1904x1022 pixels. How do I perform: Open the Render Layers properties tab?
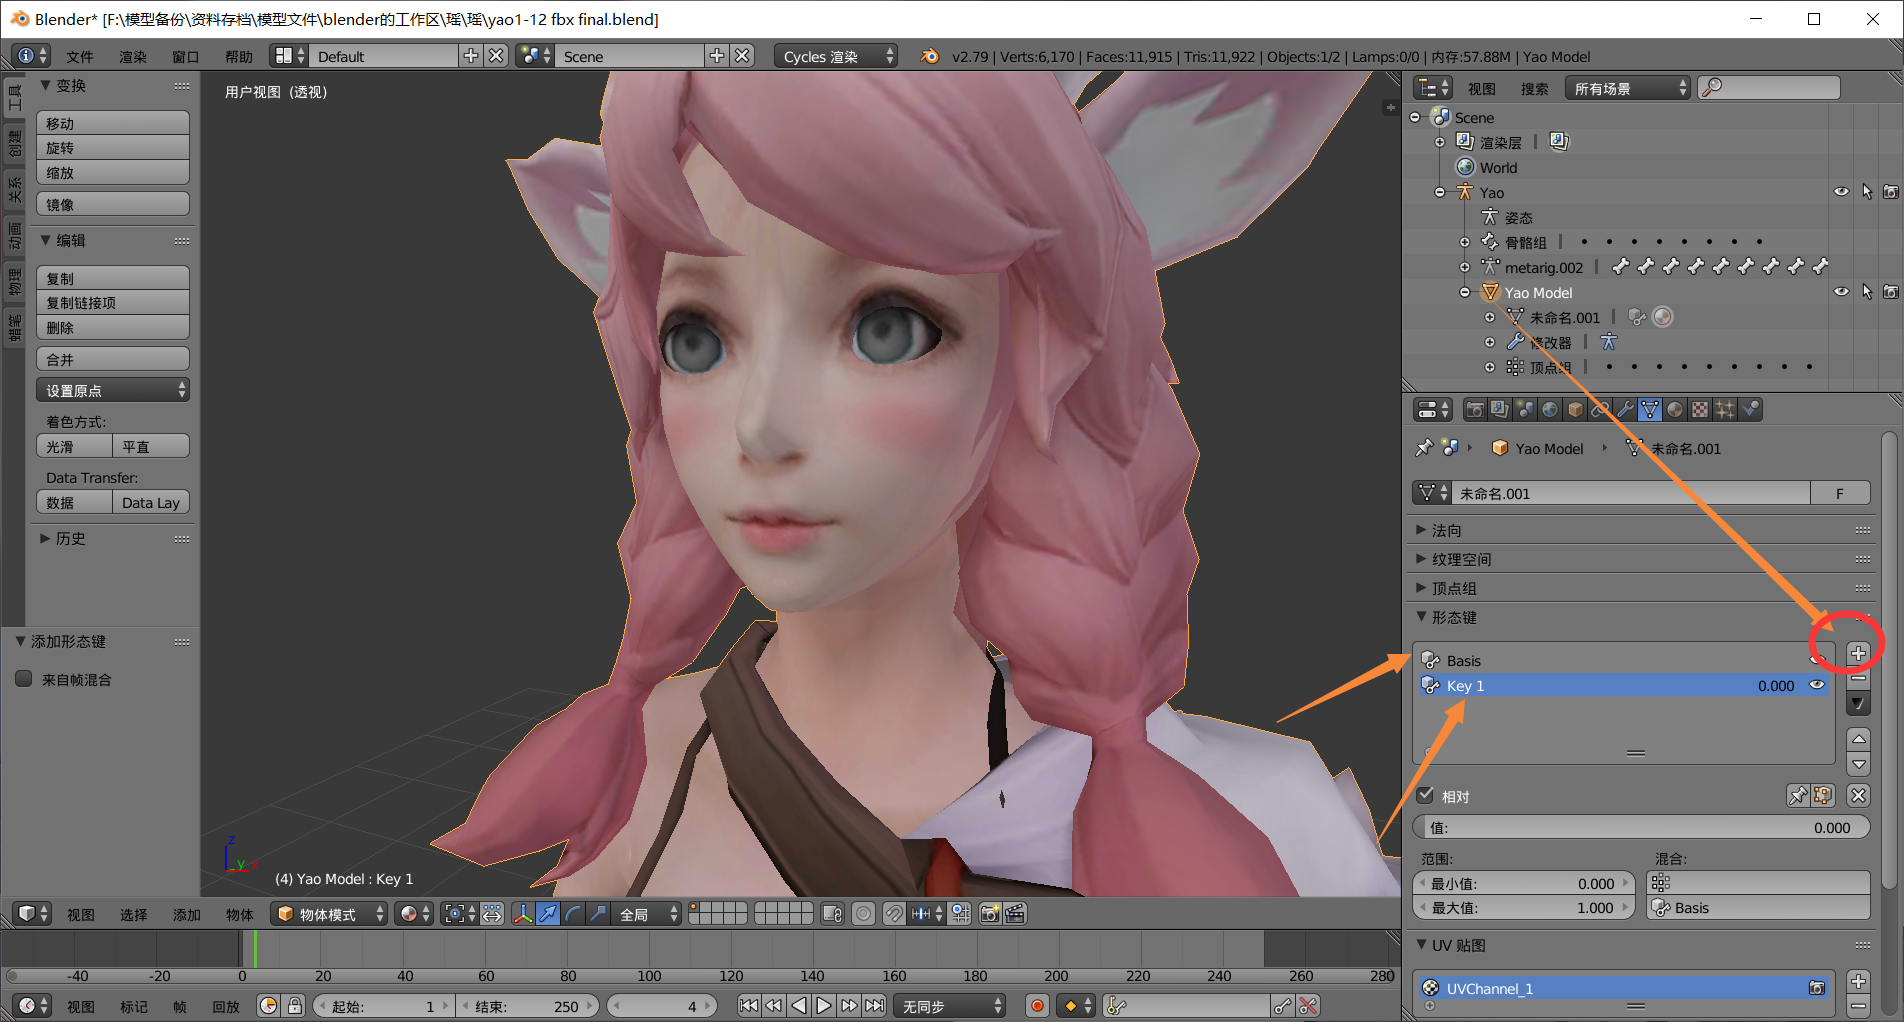(x=1500, y=409)
